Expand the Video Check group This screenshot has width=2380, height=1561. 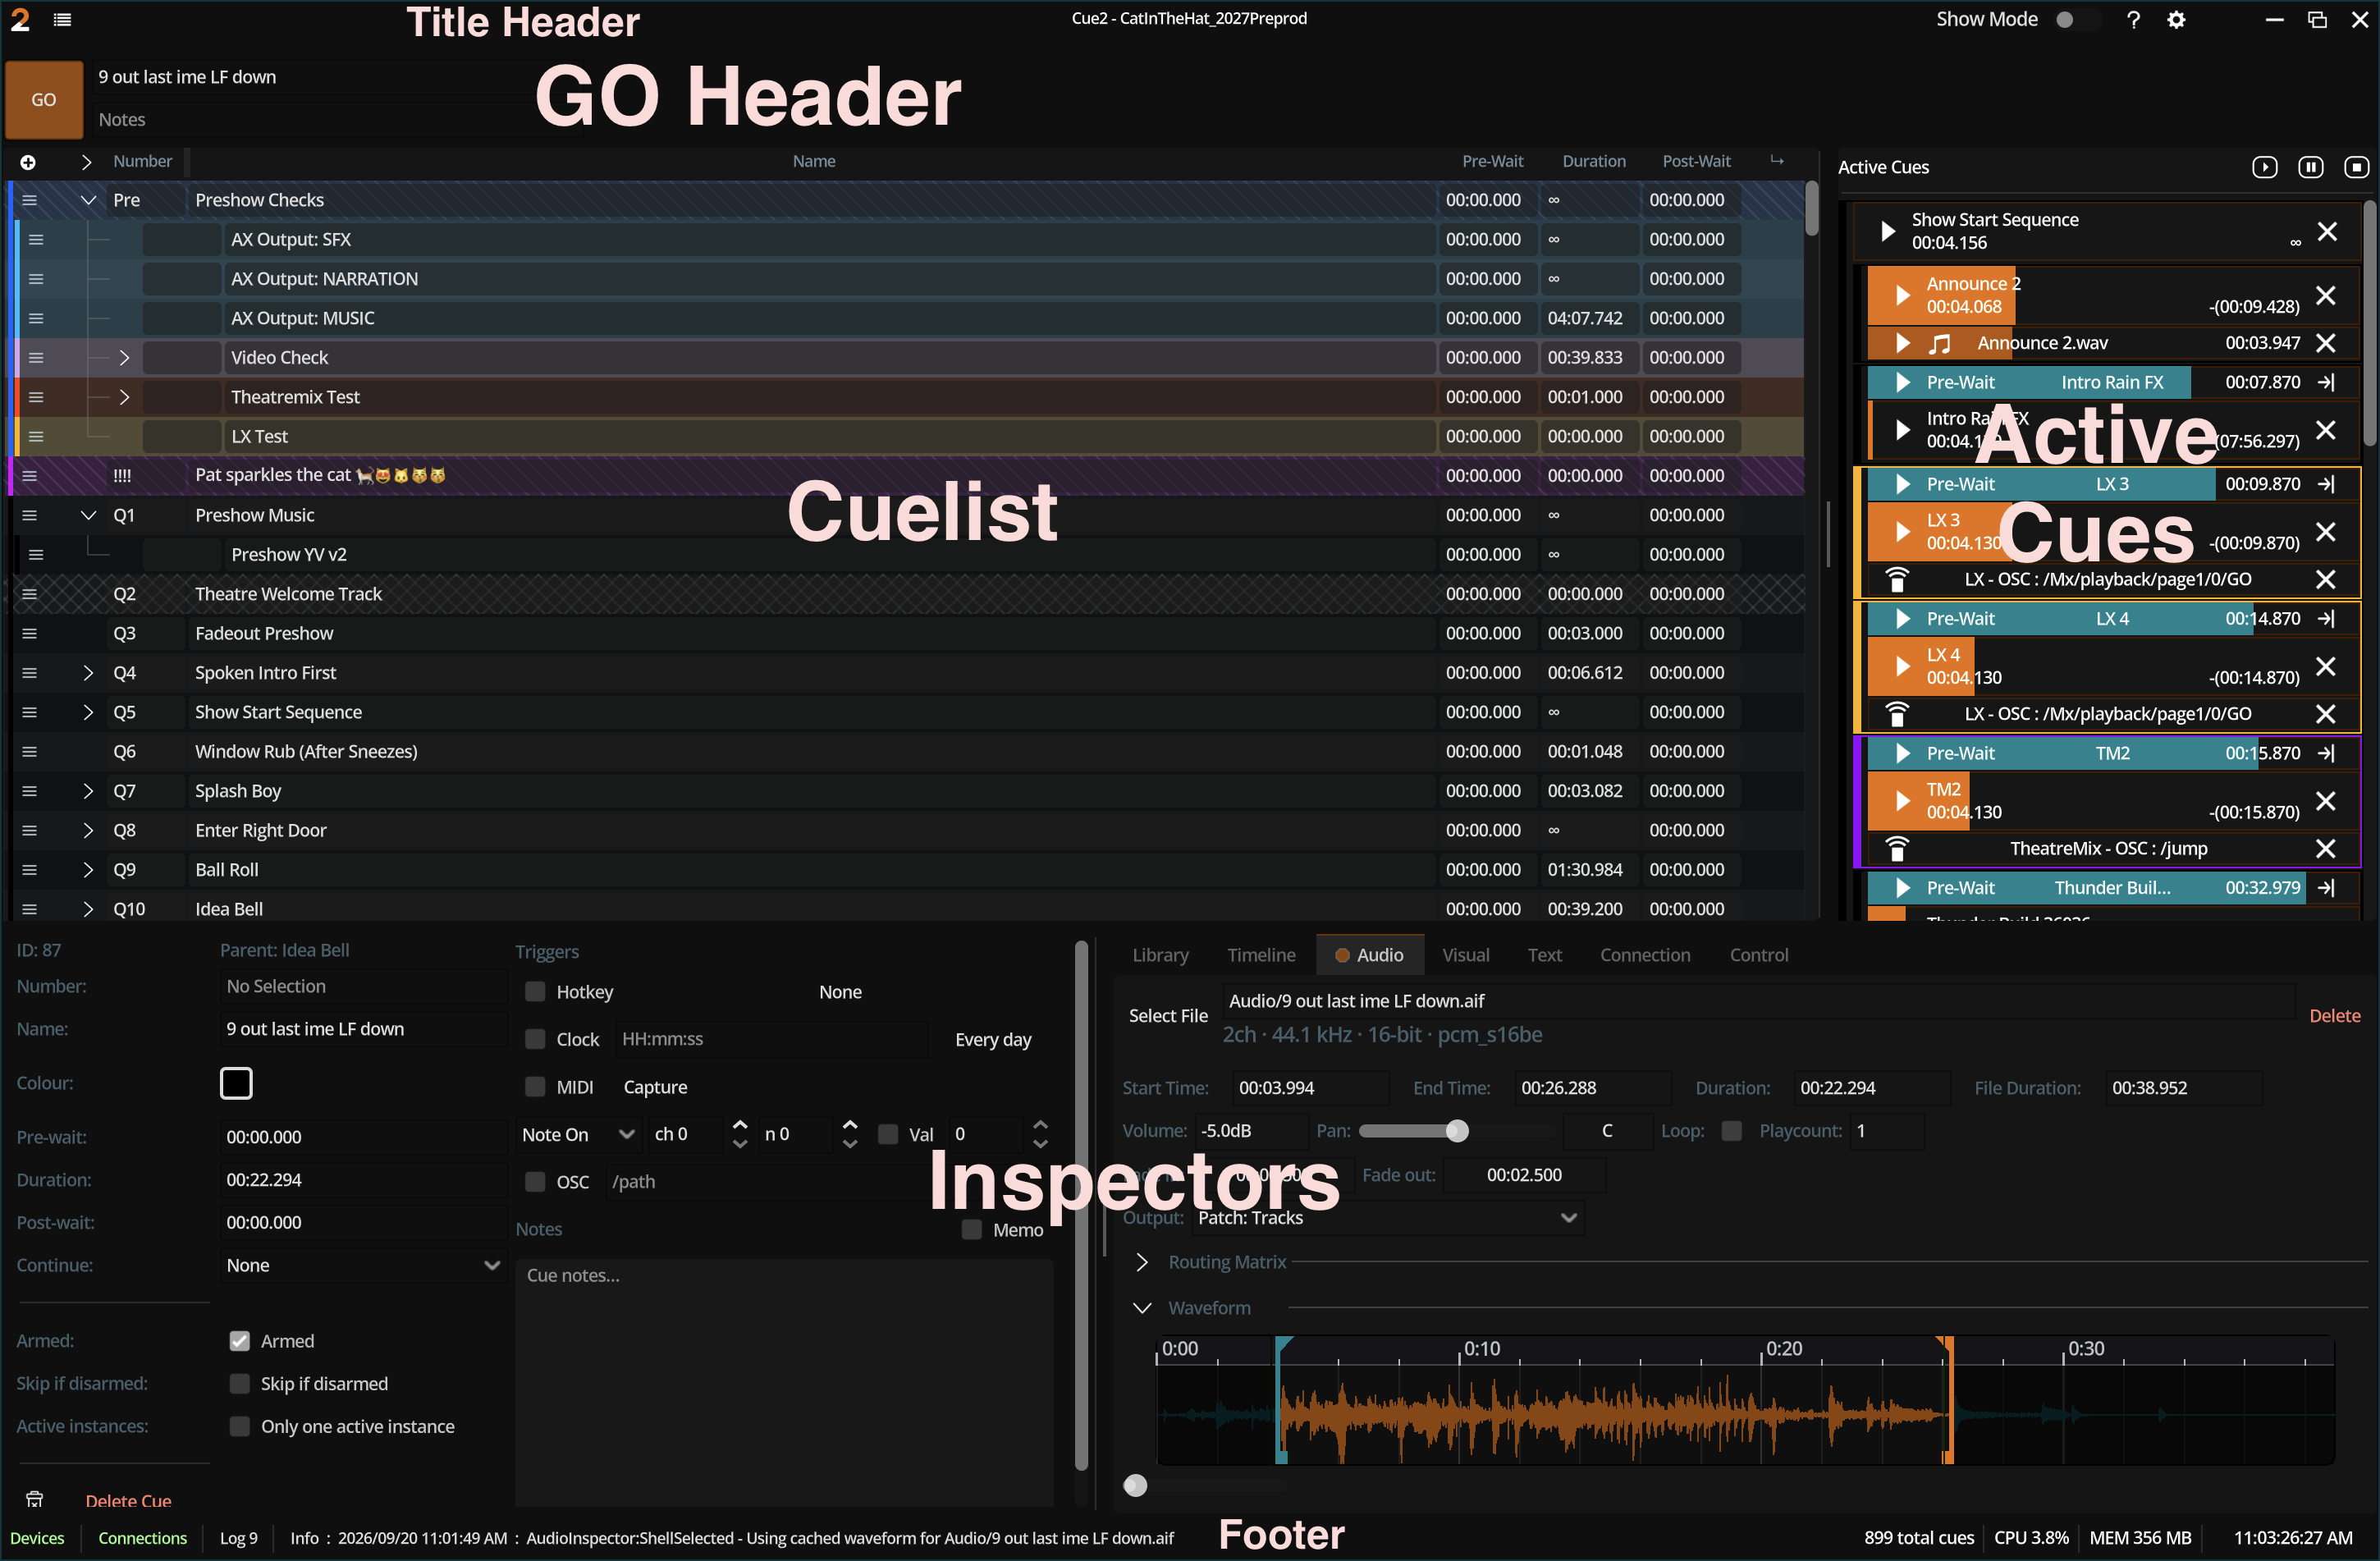click(124, 358)
